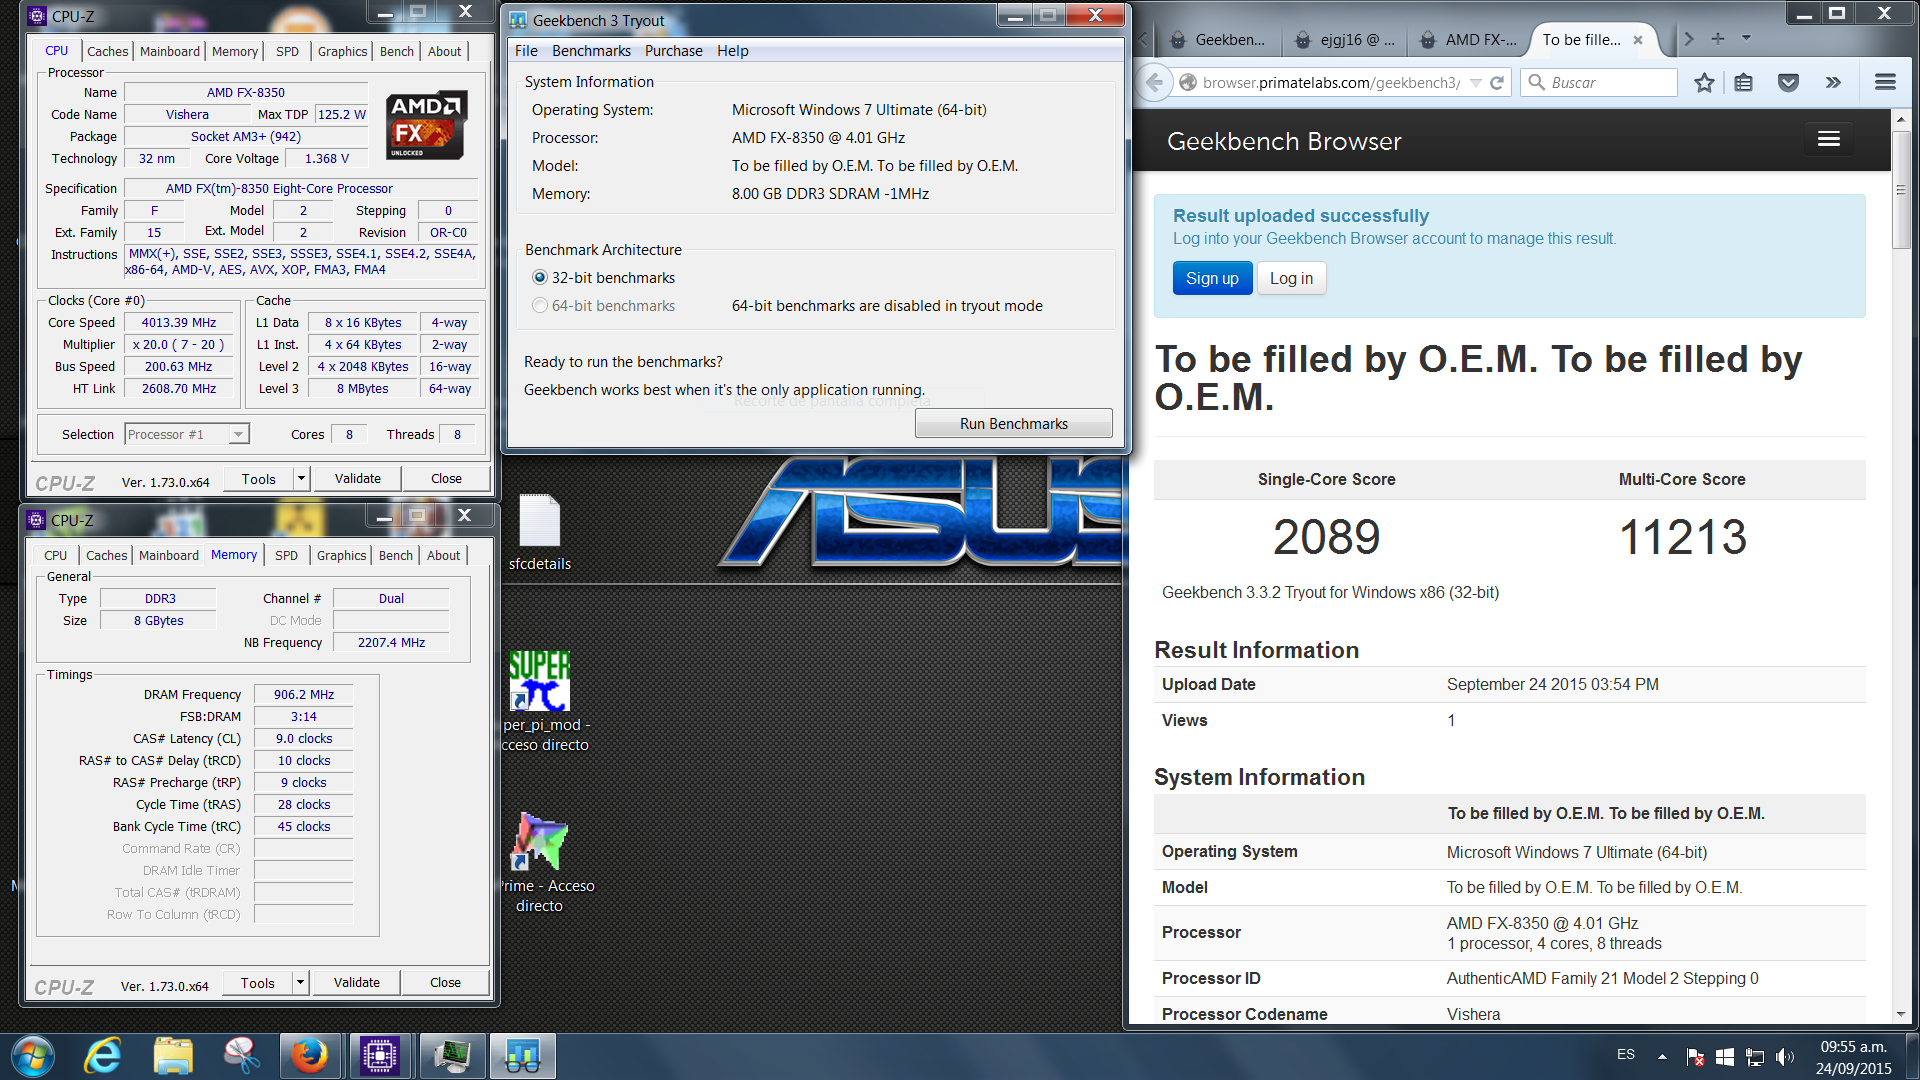This screenshot has height=1080, width=1920.
Task: Click browser page scrollbar up arrow
Action: click(1901, 120)
